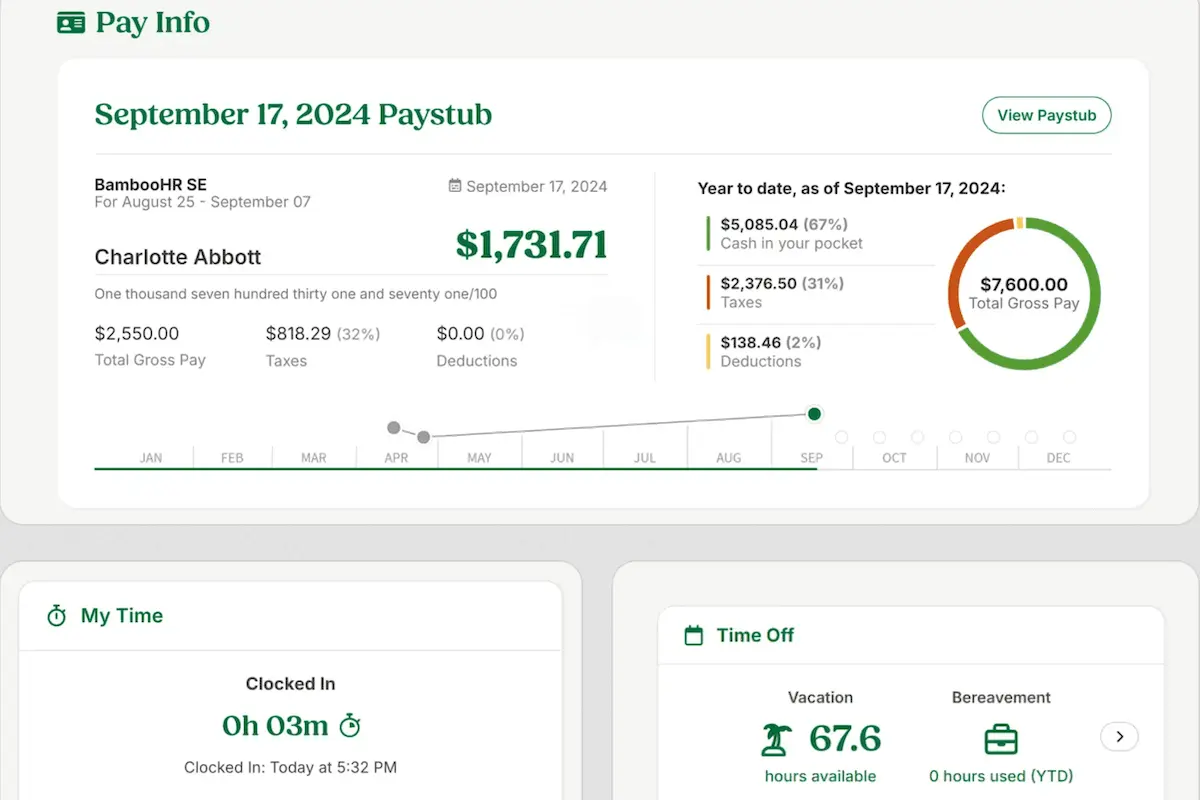Click the timer icon next to 0h 03m
The width and height of the screenshot is (1200, 800).
point(350,725)
